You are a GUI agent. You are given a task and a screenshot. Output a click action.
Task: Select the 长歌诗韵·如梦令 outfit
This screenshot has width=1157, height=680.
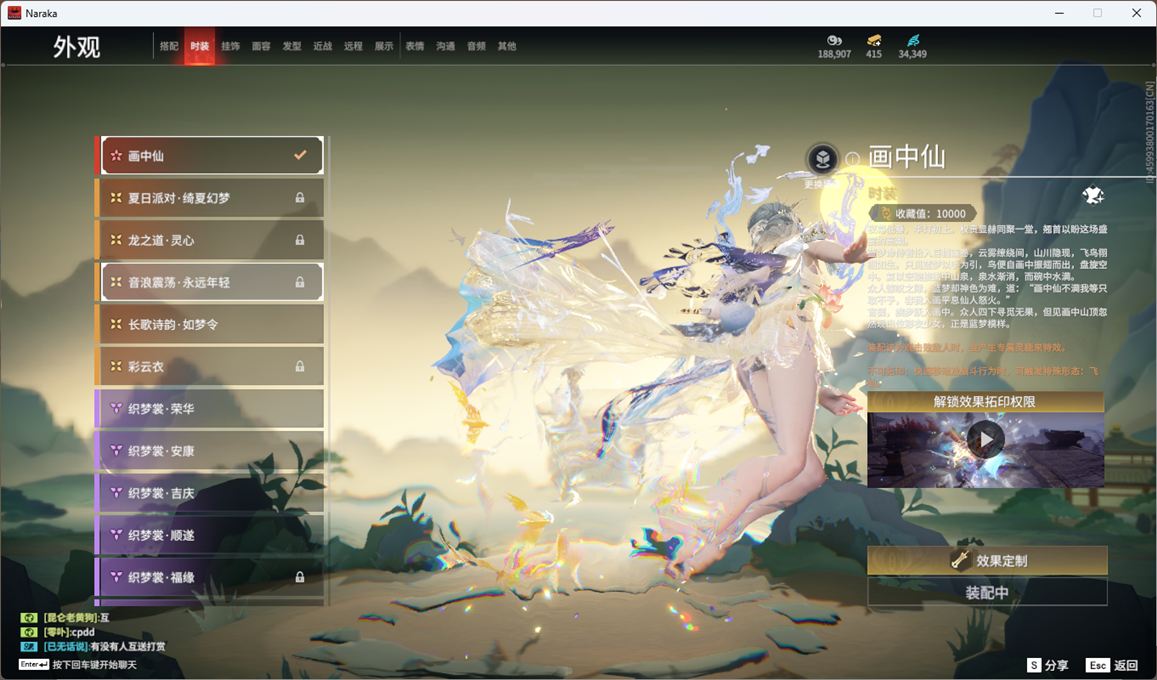click(210, 325)
